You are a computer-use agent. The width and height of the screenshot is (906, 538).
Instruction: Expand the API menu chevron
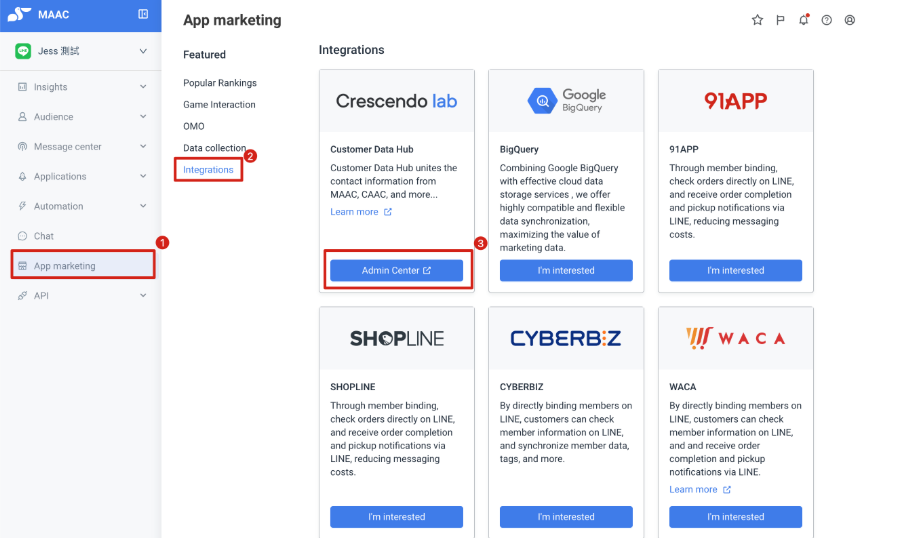pyautogui.click(x=143, y=295)
